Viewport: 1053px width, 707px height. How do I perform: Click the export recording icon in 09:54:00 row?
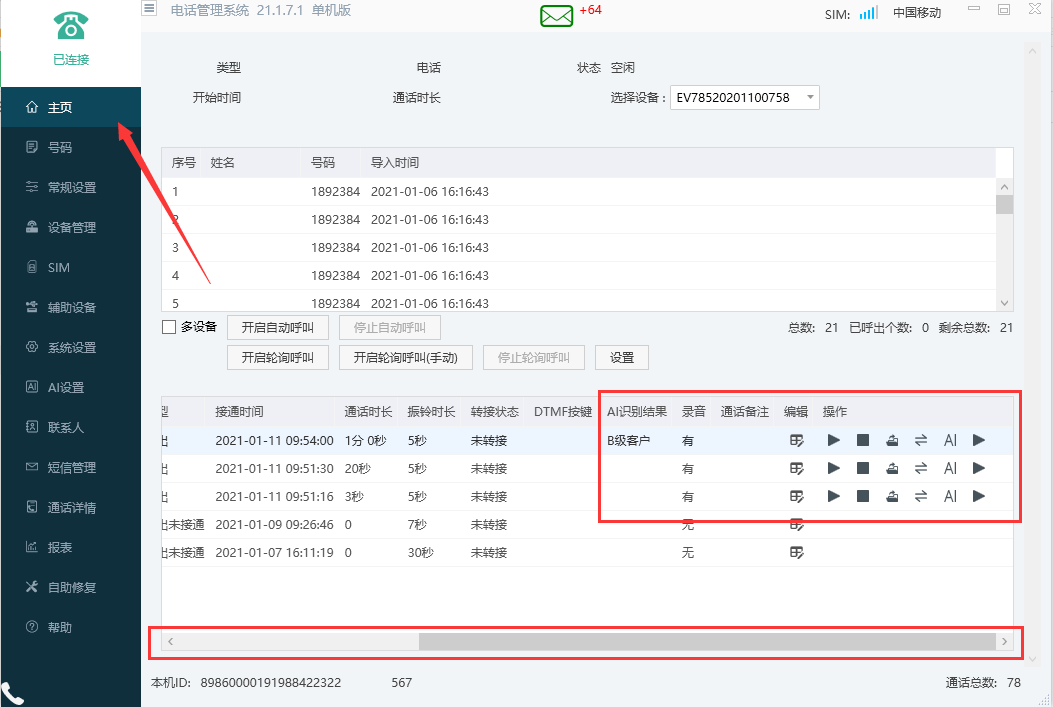coord(892,440)
